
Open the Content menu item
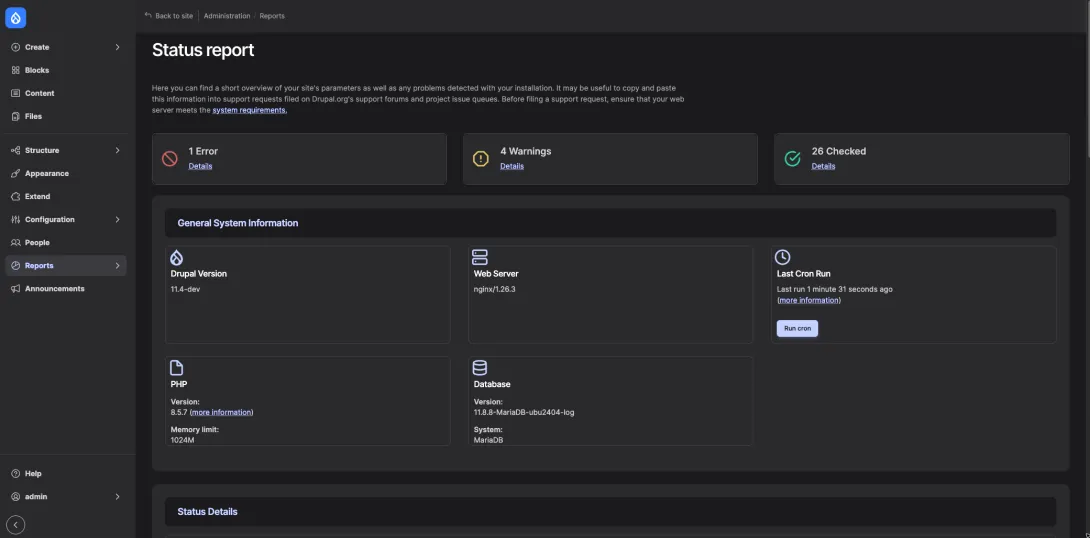(66, 93)
